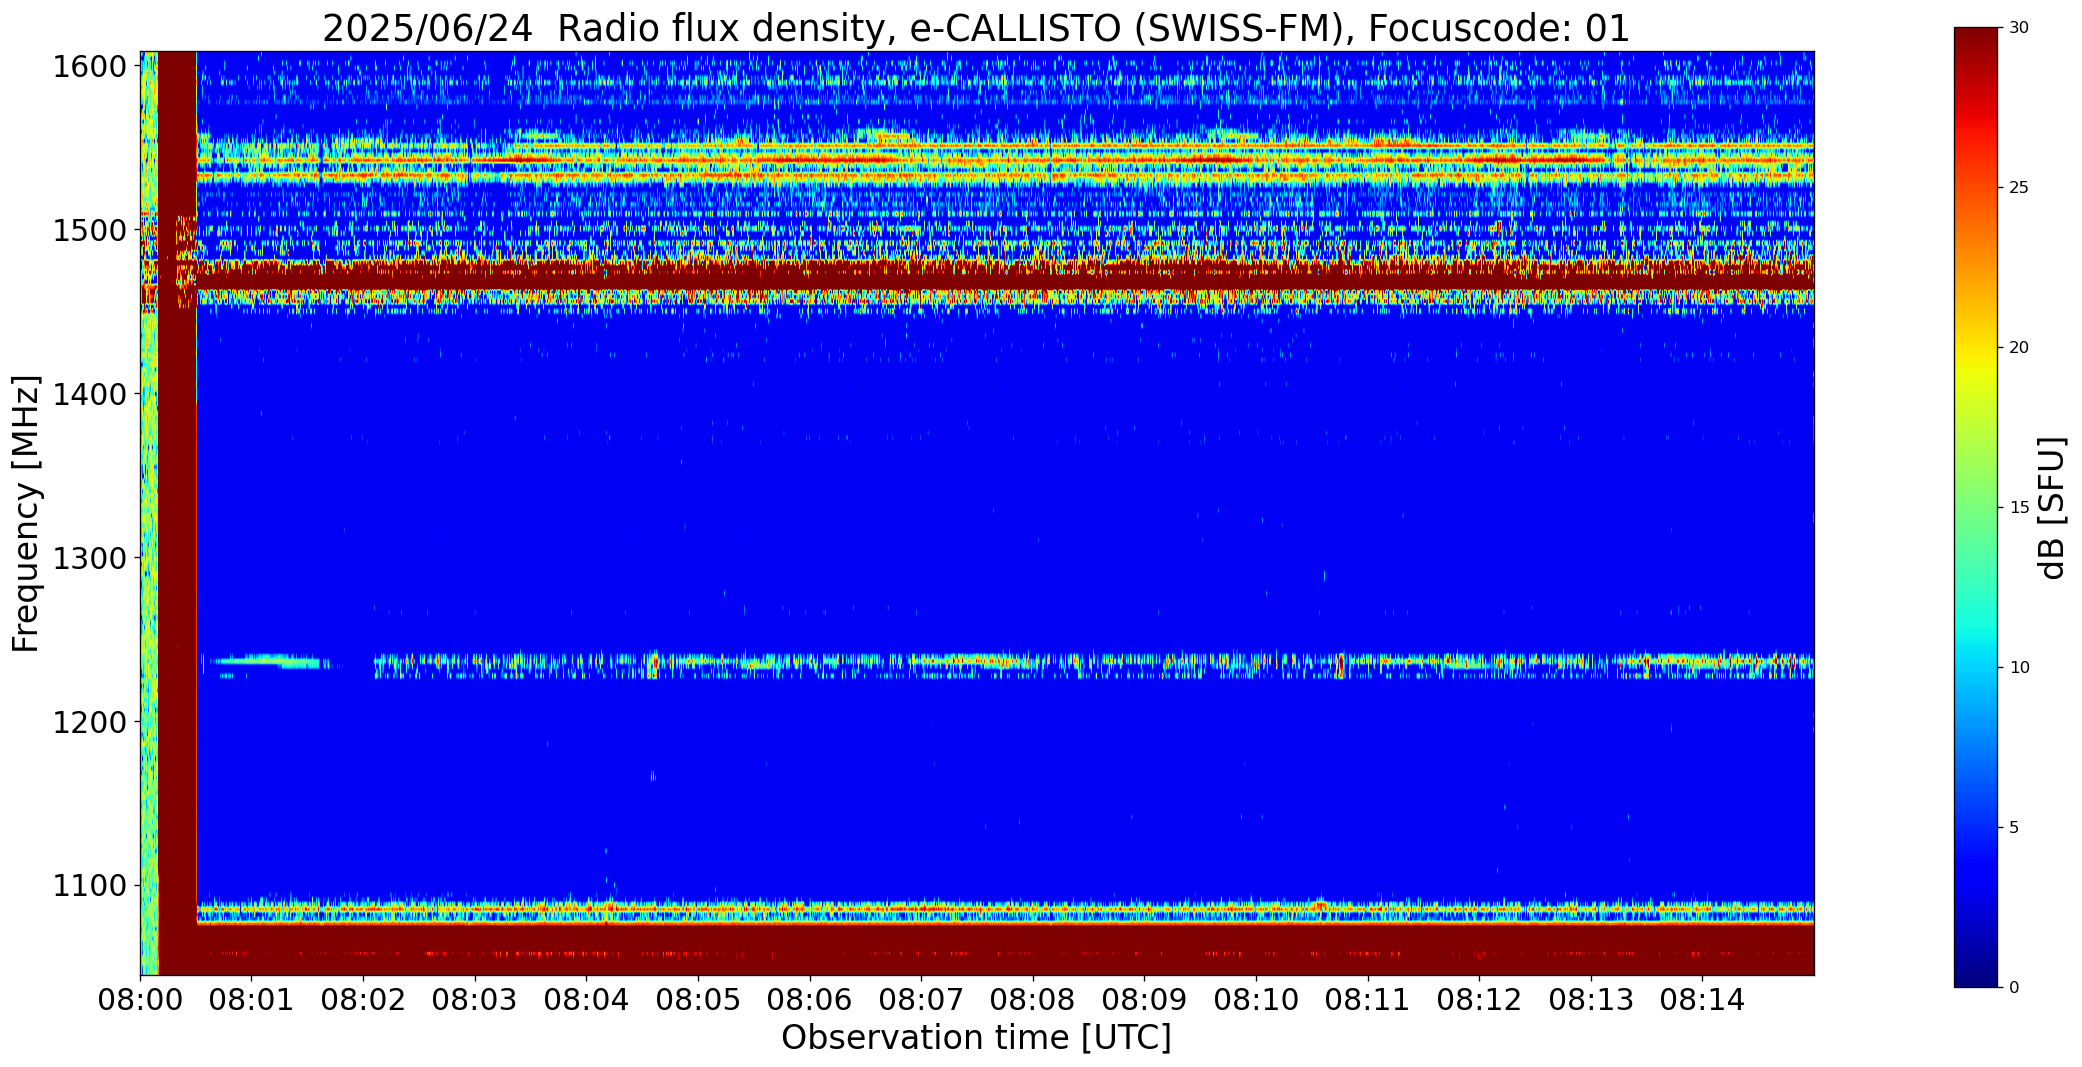
Task: Click the thin yellow band near 1085 MHz
Action: pyautogui.click(x=1005, y=908)
